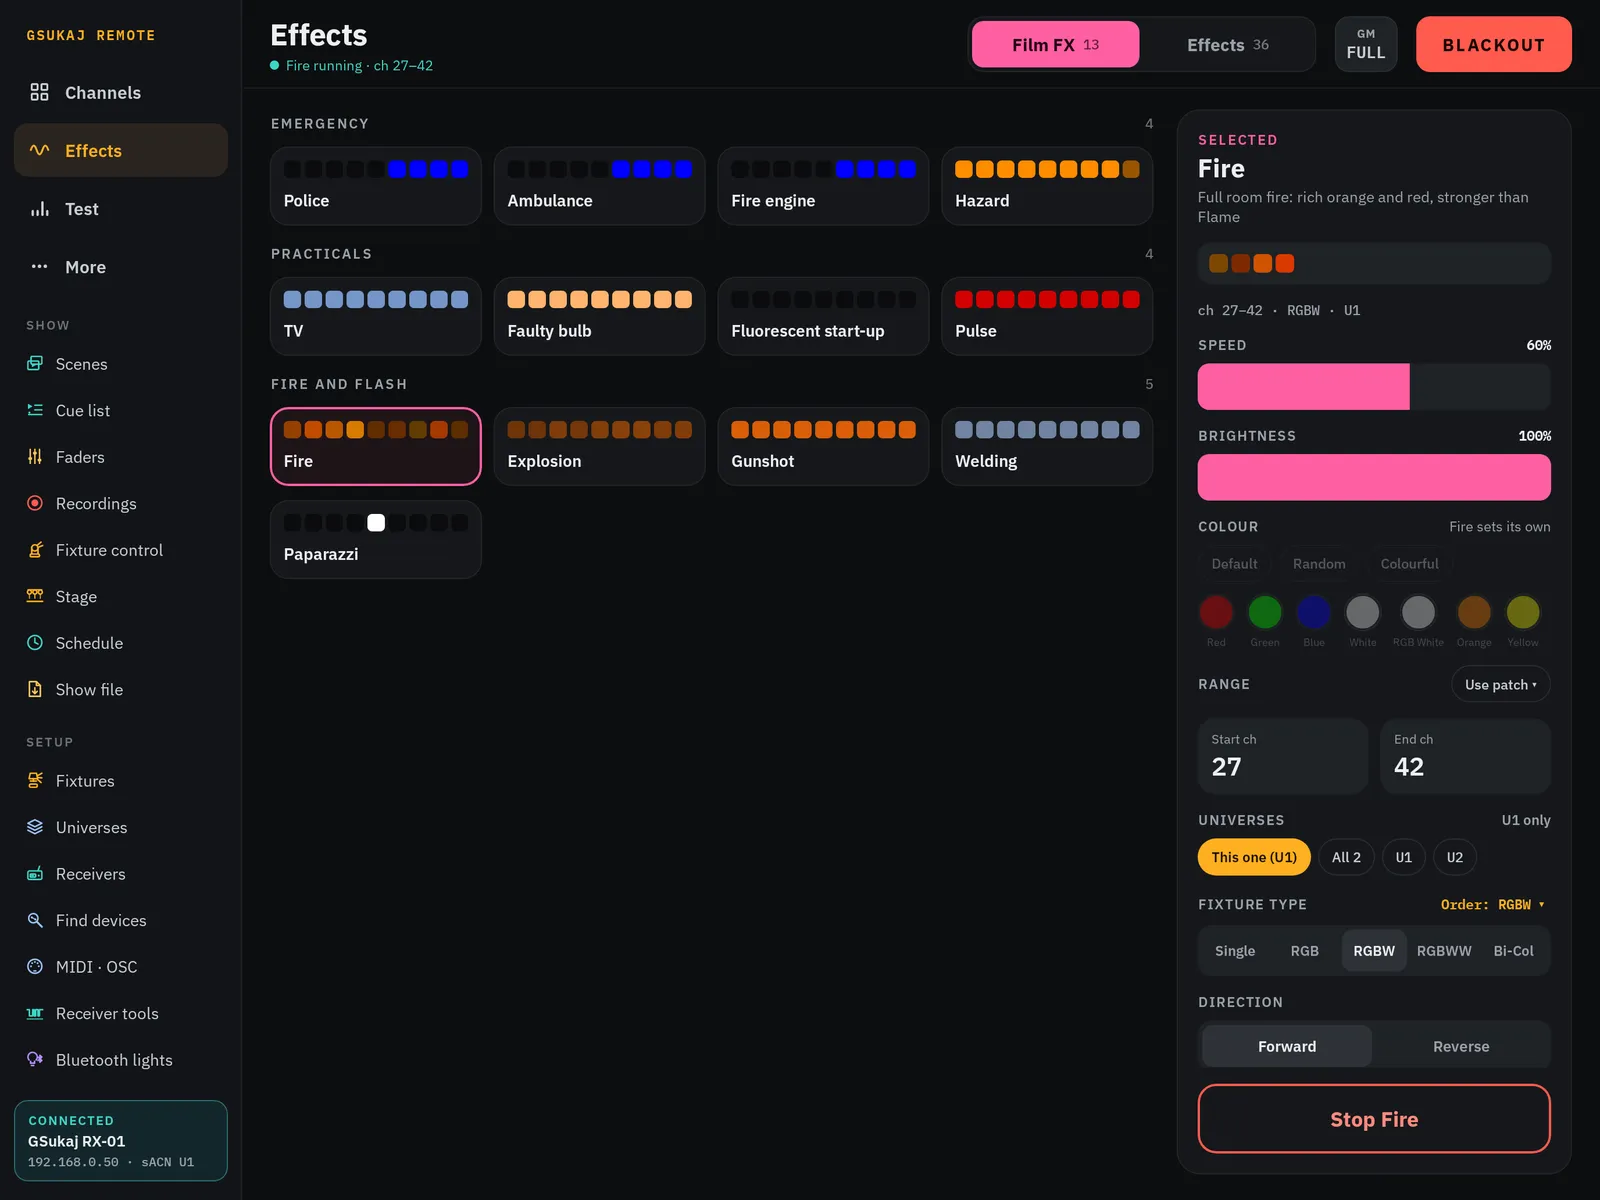
Task: Choose the All 2 universes option
Action: tap(1346, 857)
